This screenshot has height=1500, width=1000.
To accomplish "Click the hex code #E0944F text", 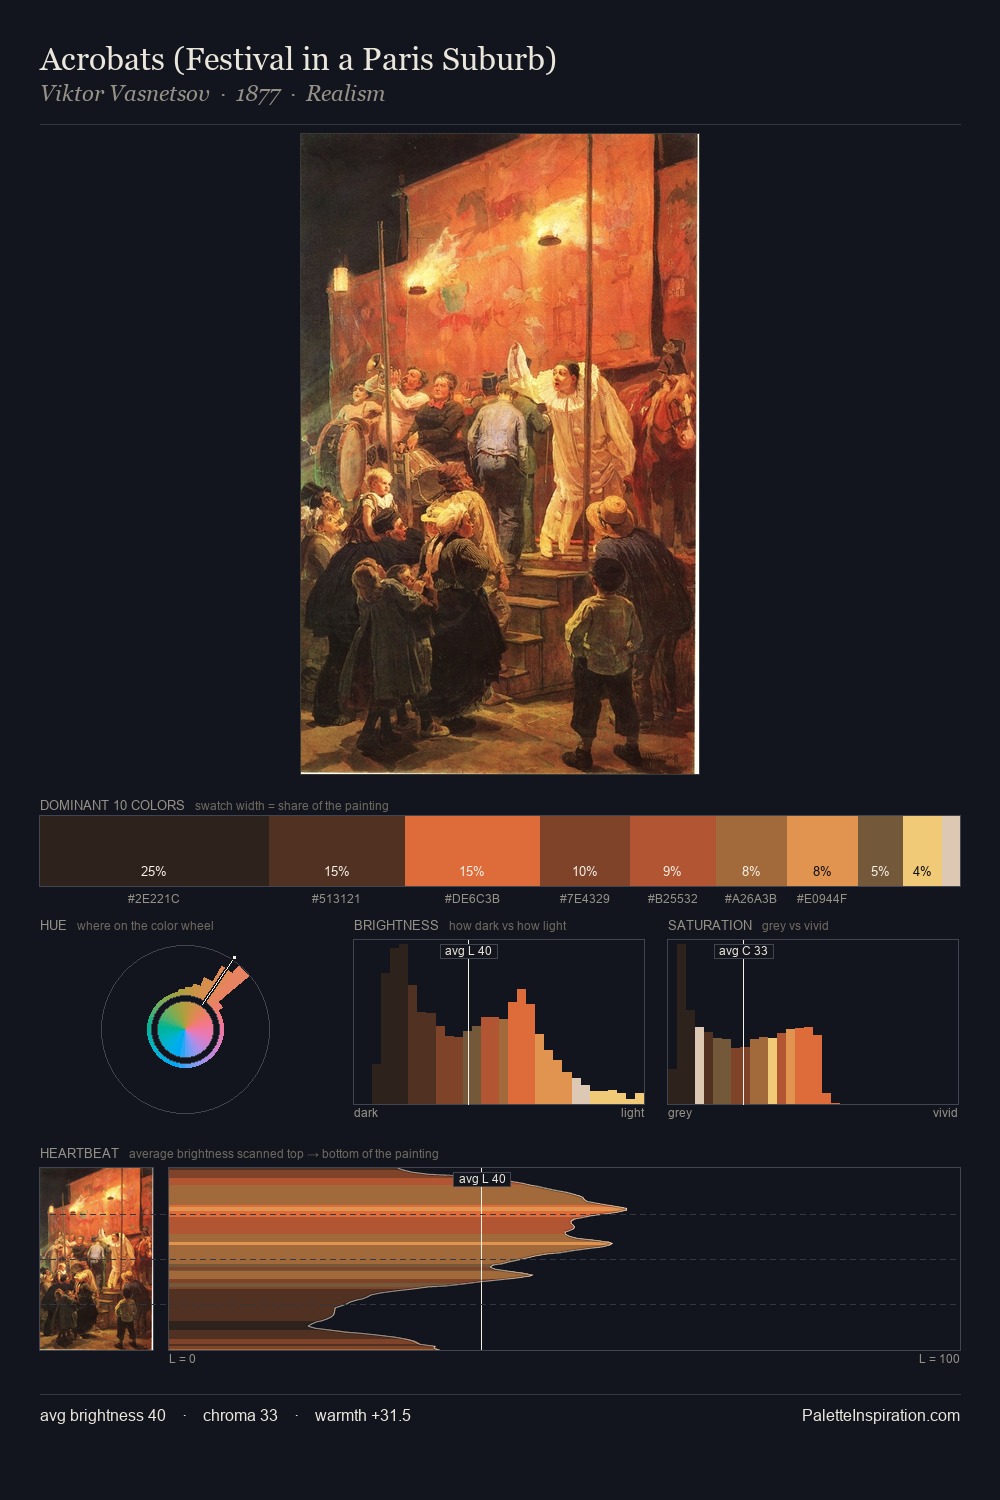I will point(822,899).
